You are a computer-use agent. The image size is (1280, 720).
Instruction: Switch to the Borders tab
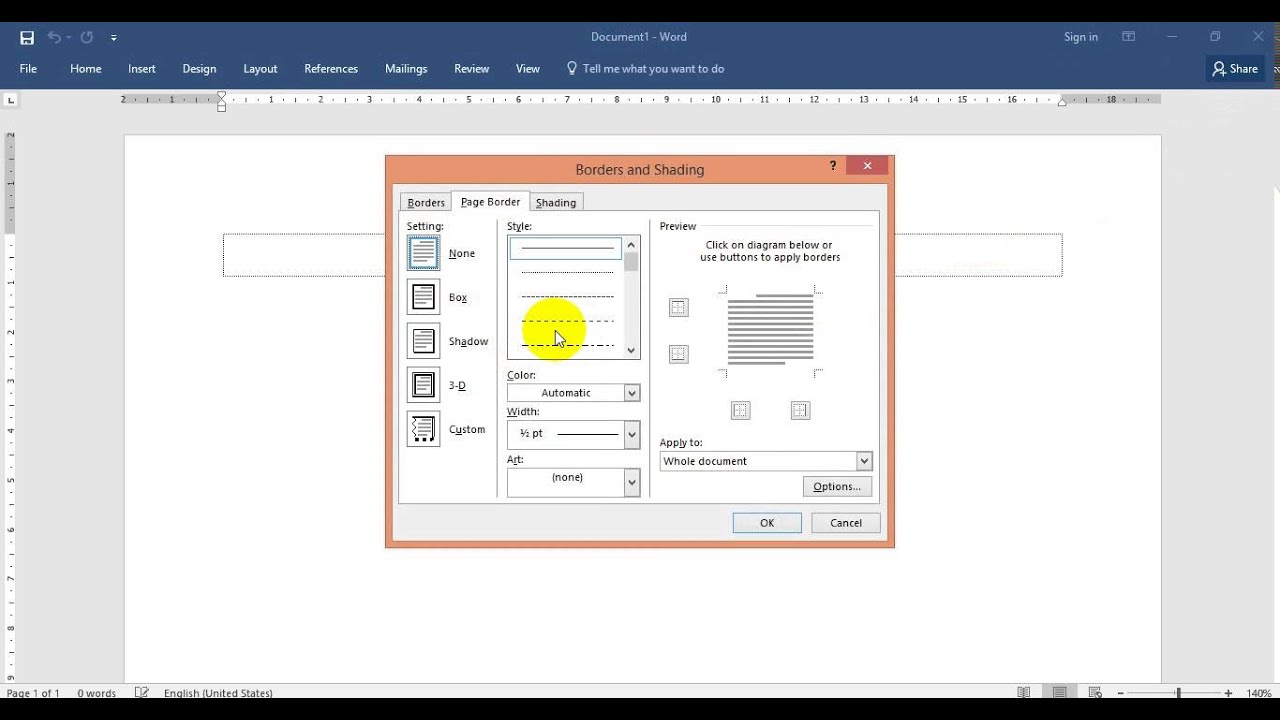click(x=426, y=203)
